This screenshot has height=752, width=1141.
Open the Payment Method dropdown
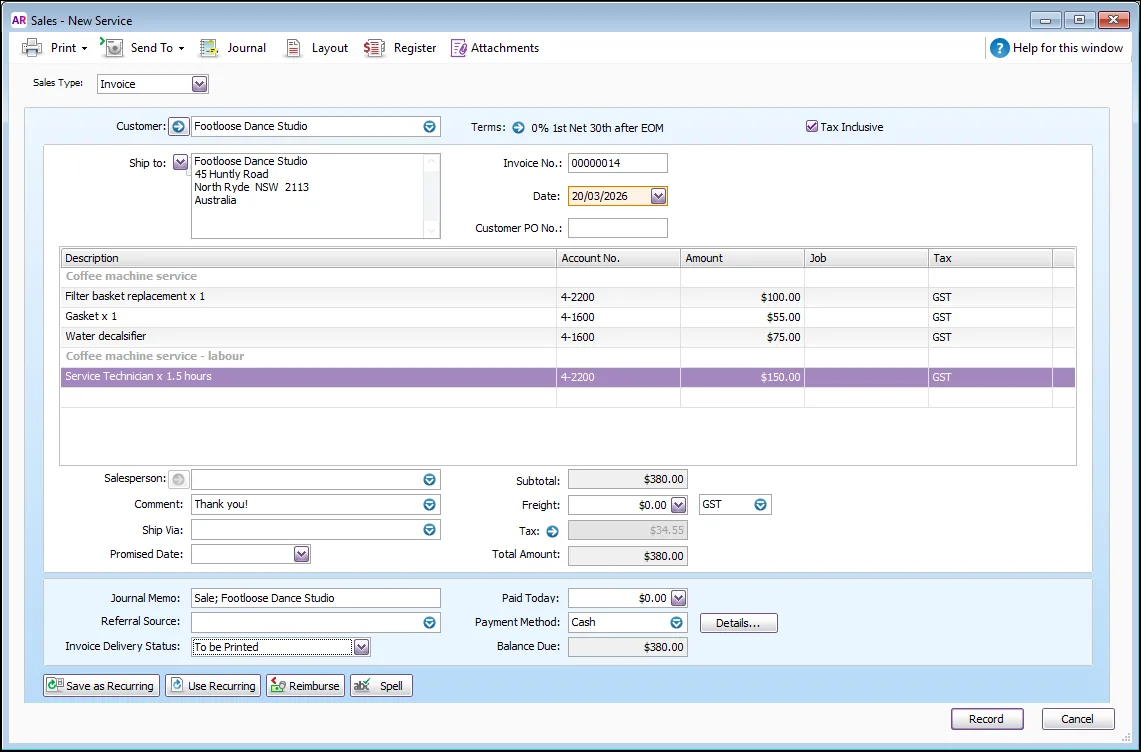coord(677,622)
